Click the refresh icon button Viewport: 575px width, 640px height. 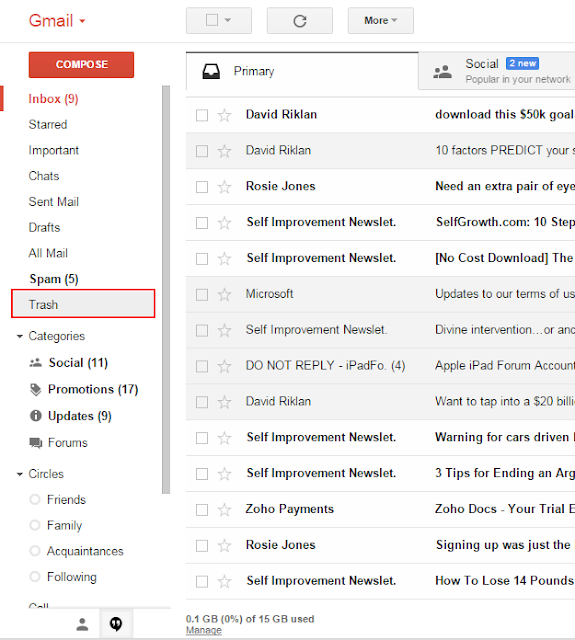point(300,20)
